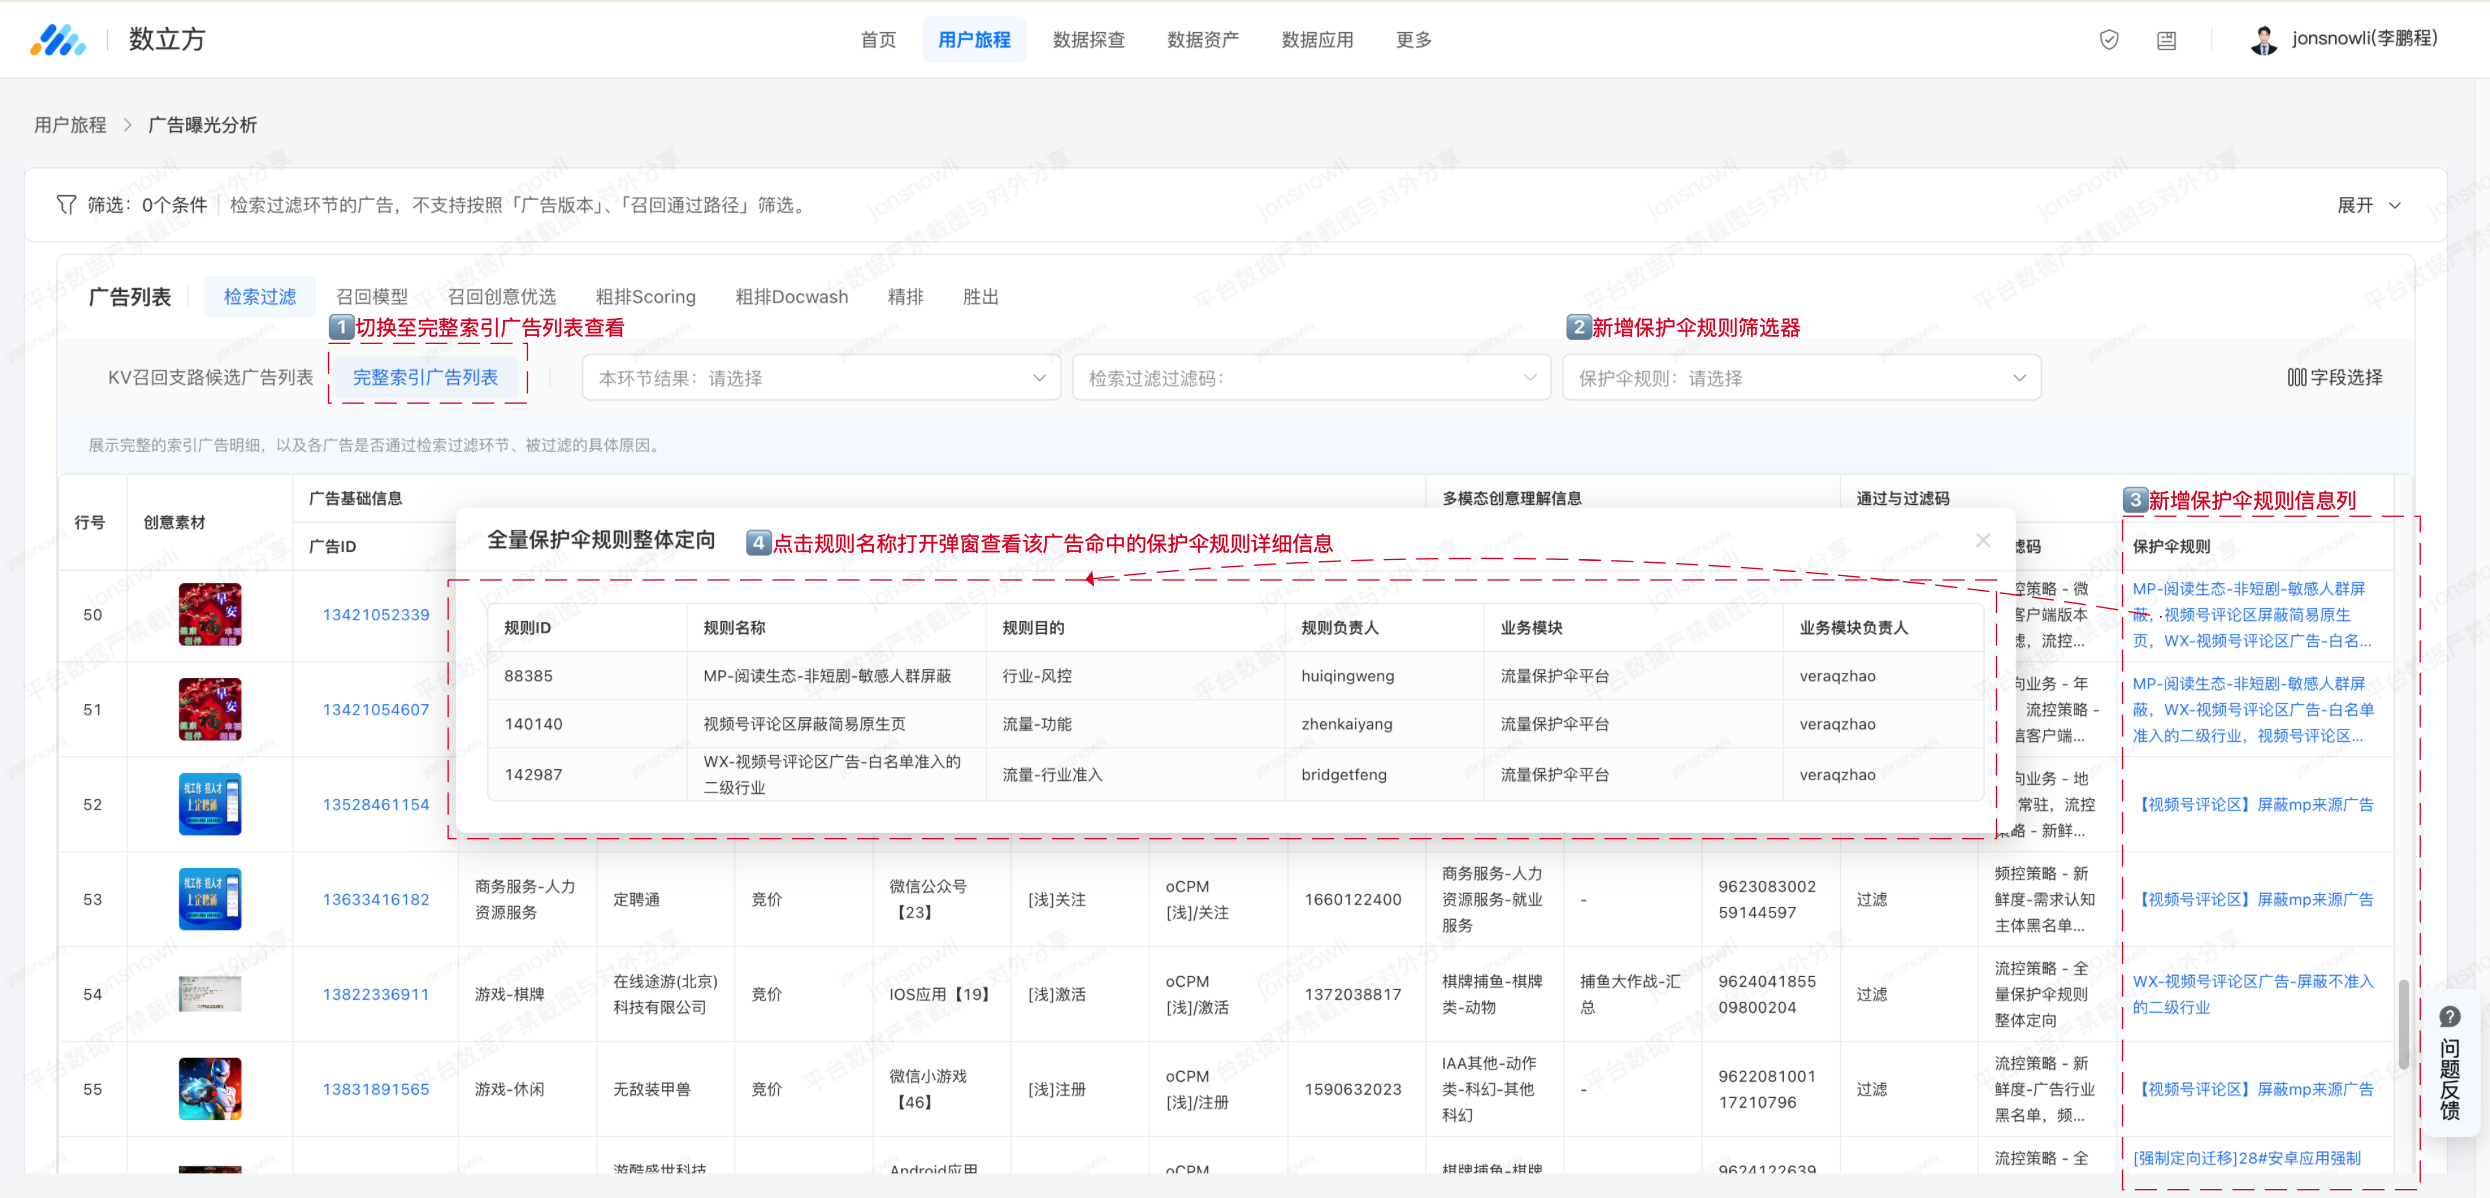Screen dimensions: 2490x1198
Task: Open creative thumbnail in row 55
Action: click(x=210, y=1089)
